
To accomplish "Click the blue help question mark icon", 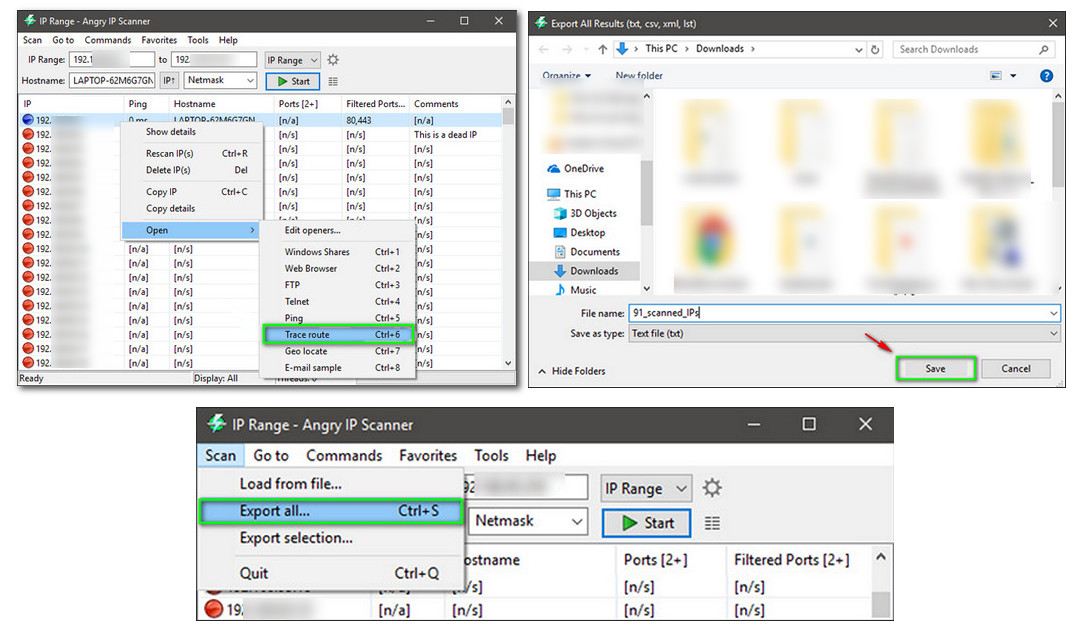I will 1046,76.
